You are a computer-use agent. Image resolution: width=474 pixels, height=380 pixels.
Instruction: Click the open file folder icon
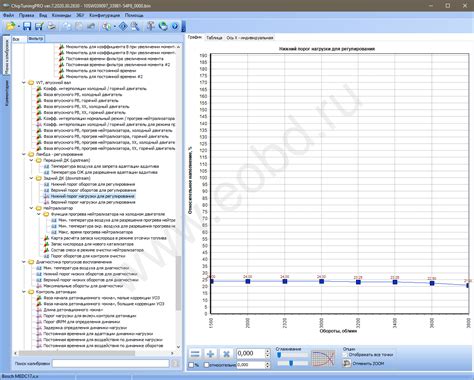pos(11,26)
